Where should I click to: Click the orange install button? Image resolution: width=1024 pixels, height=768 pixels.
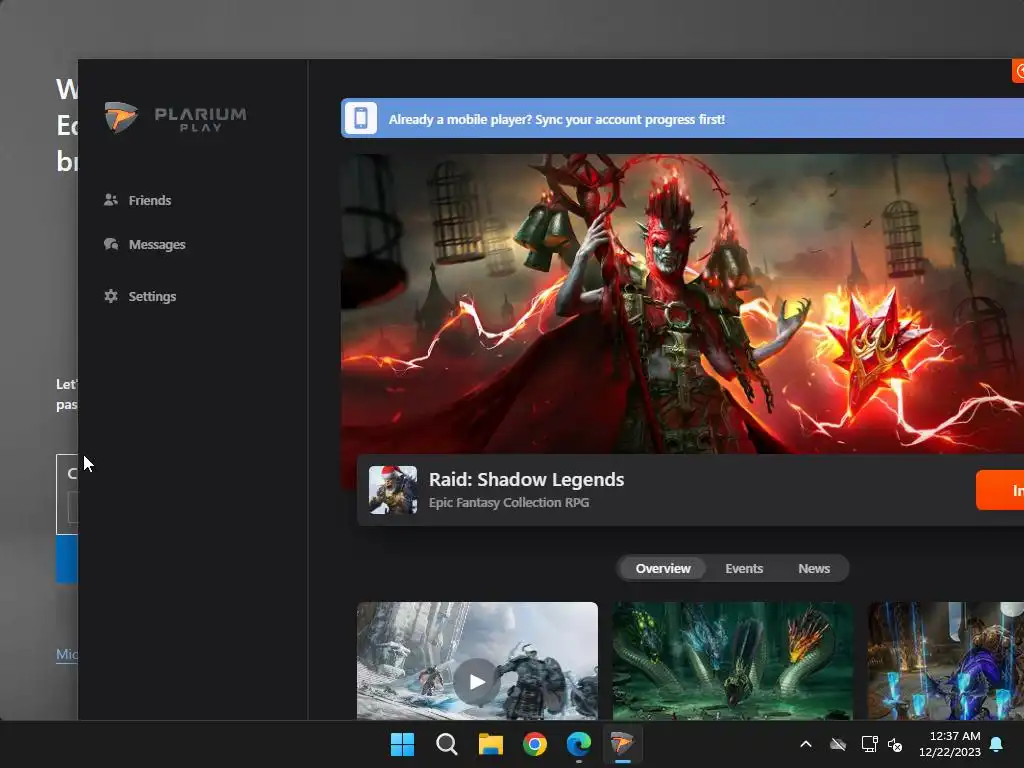[x=1000, y=490]
